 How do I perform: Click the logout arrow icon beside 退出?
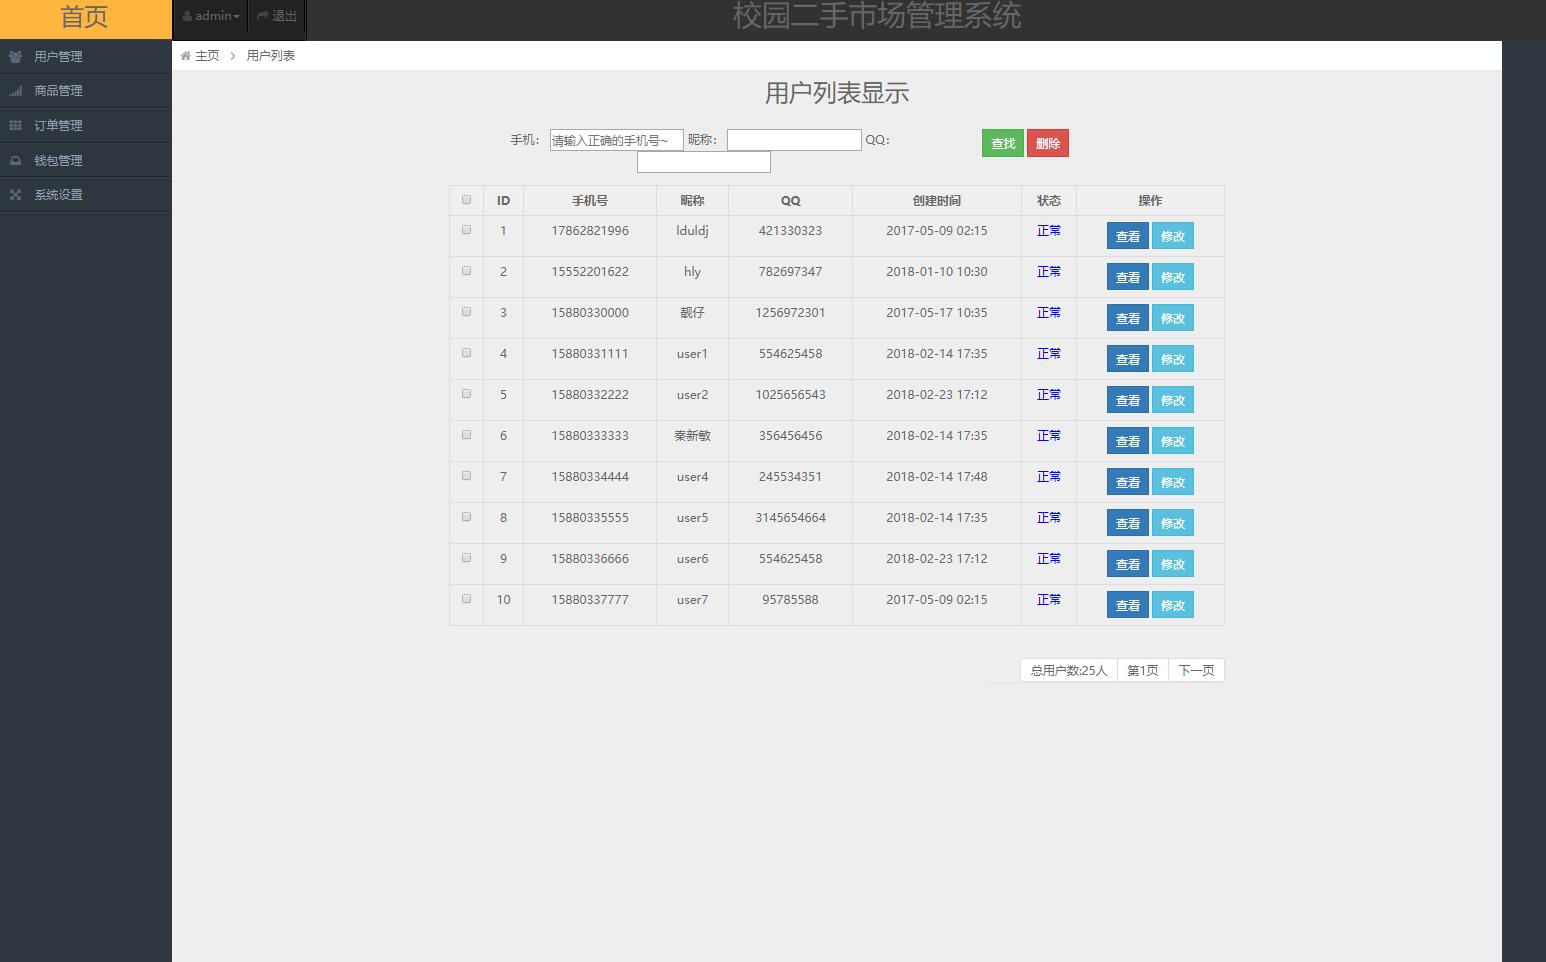pos(263,16)
